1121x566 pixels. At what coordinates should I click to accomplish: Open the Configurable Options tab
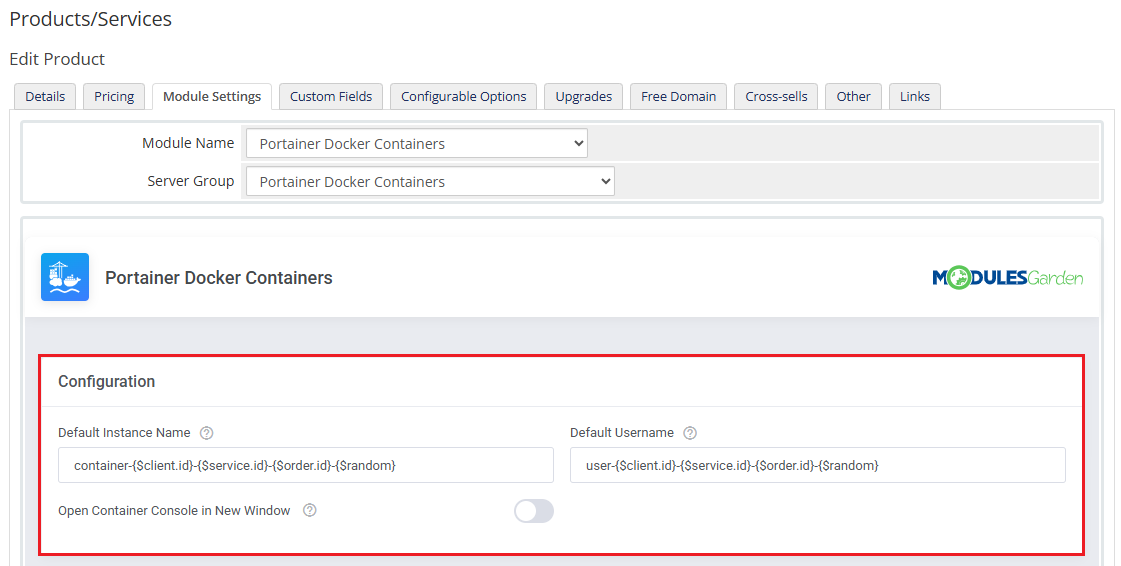(x=464, y=96)
